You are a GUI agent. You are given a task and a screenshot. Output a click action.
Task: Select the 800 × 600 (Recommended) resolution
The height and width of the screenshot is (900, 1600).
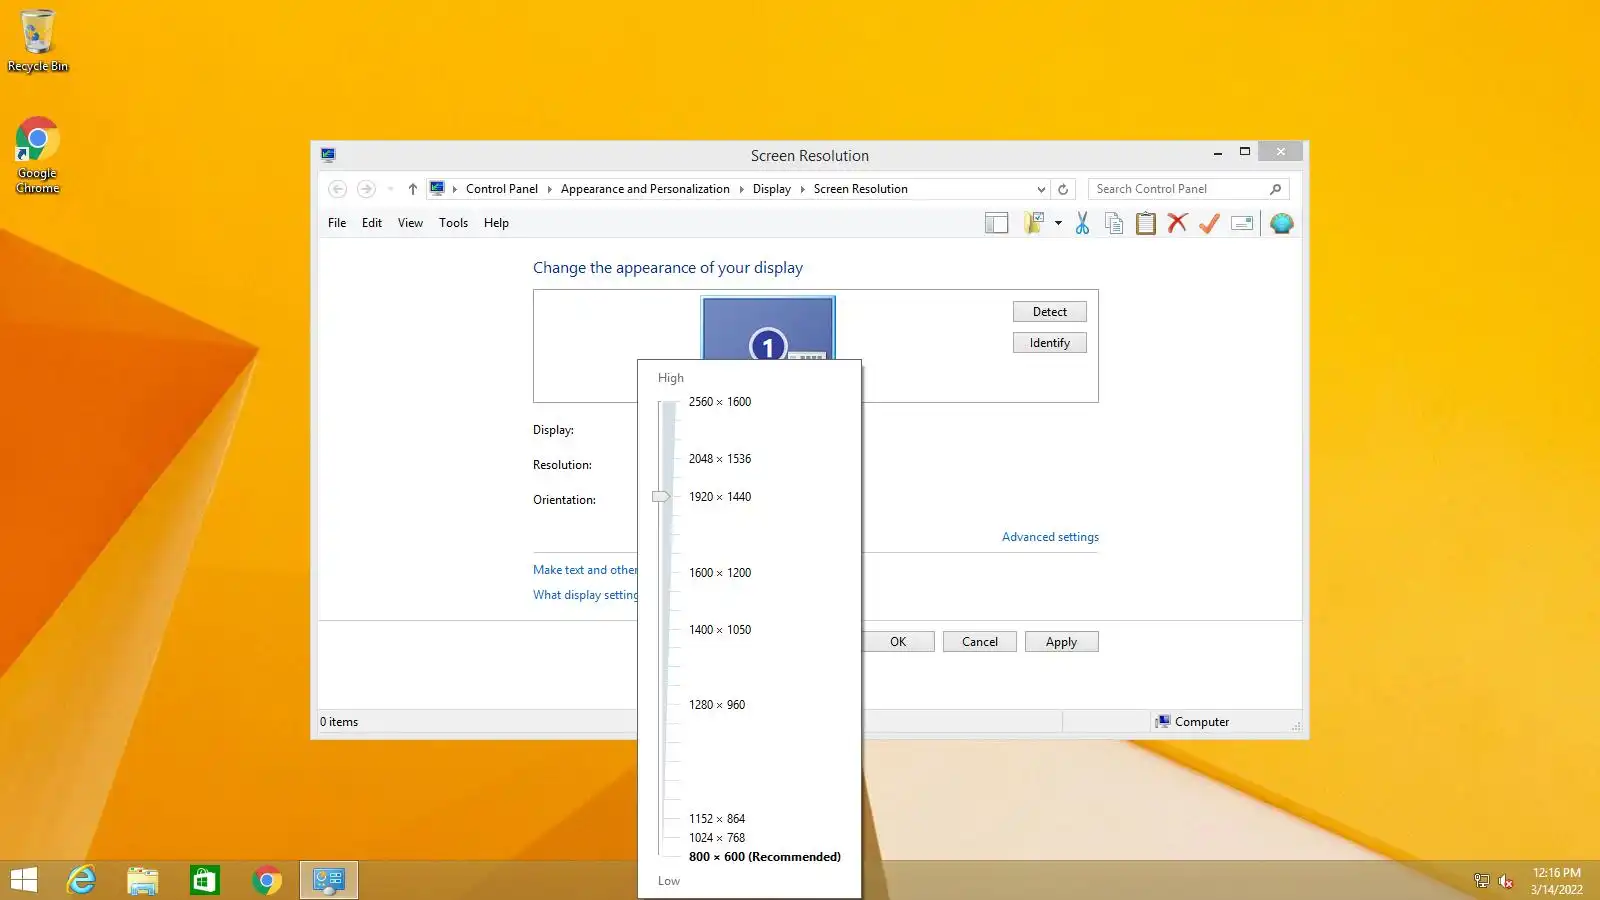pos(765,857)
